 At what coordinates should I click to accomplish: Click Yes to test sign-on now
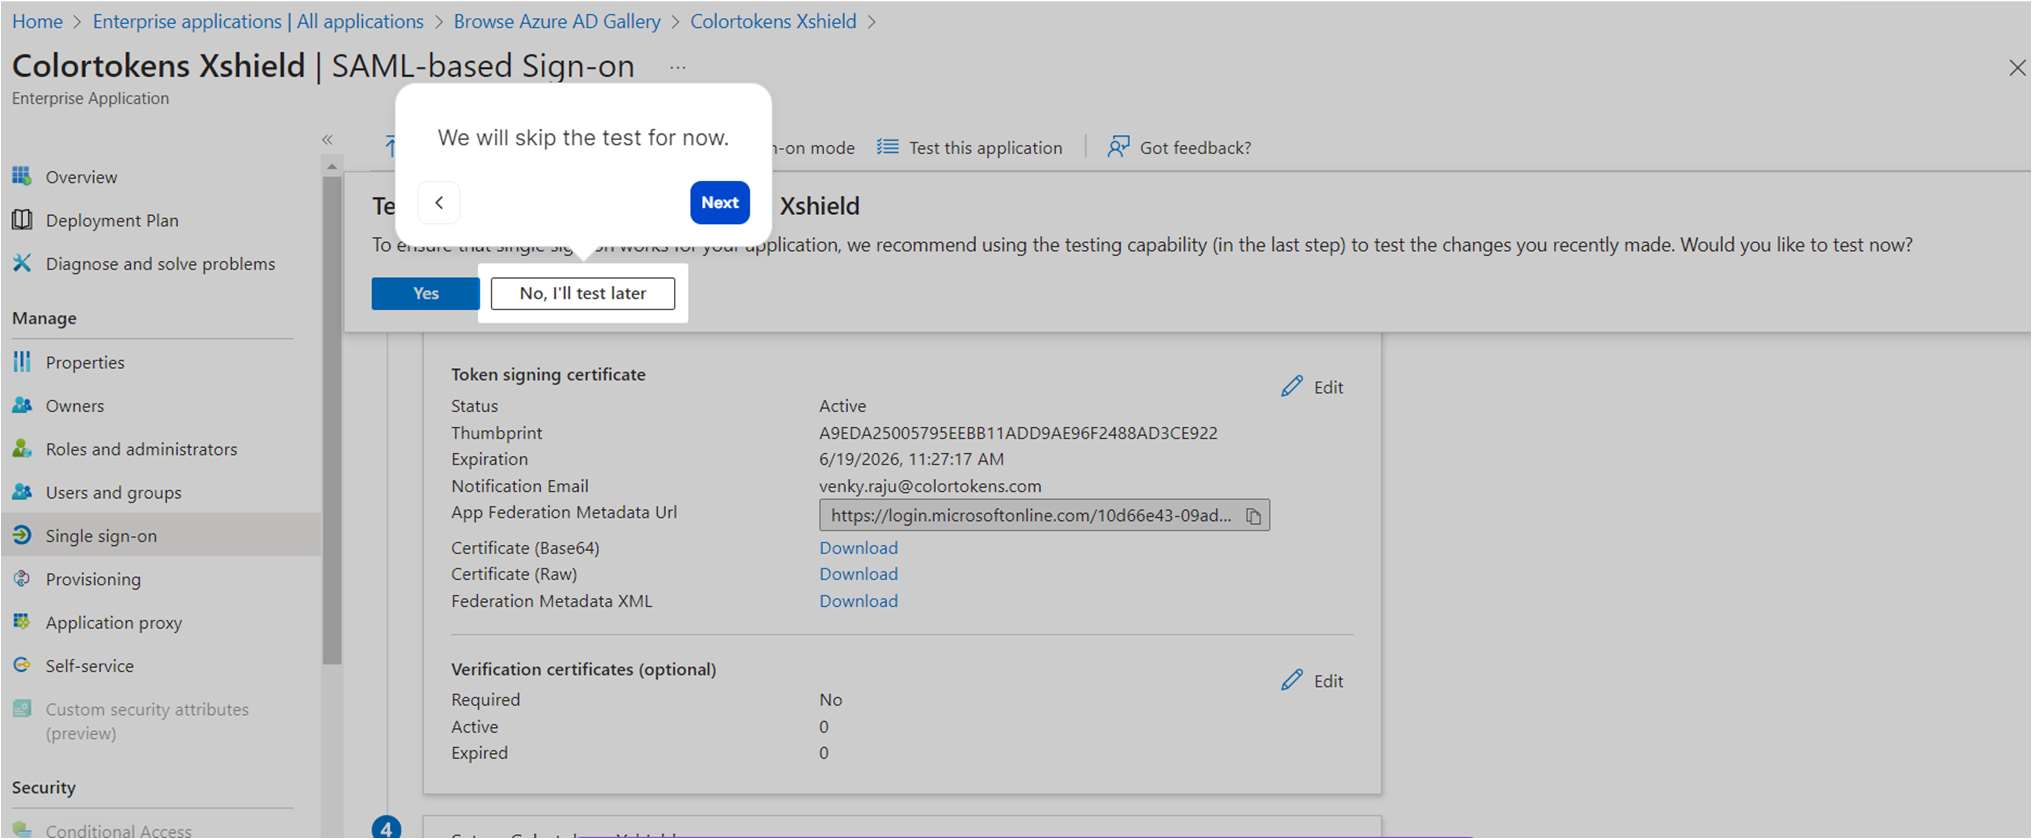point(425,293)
